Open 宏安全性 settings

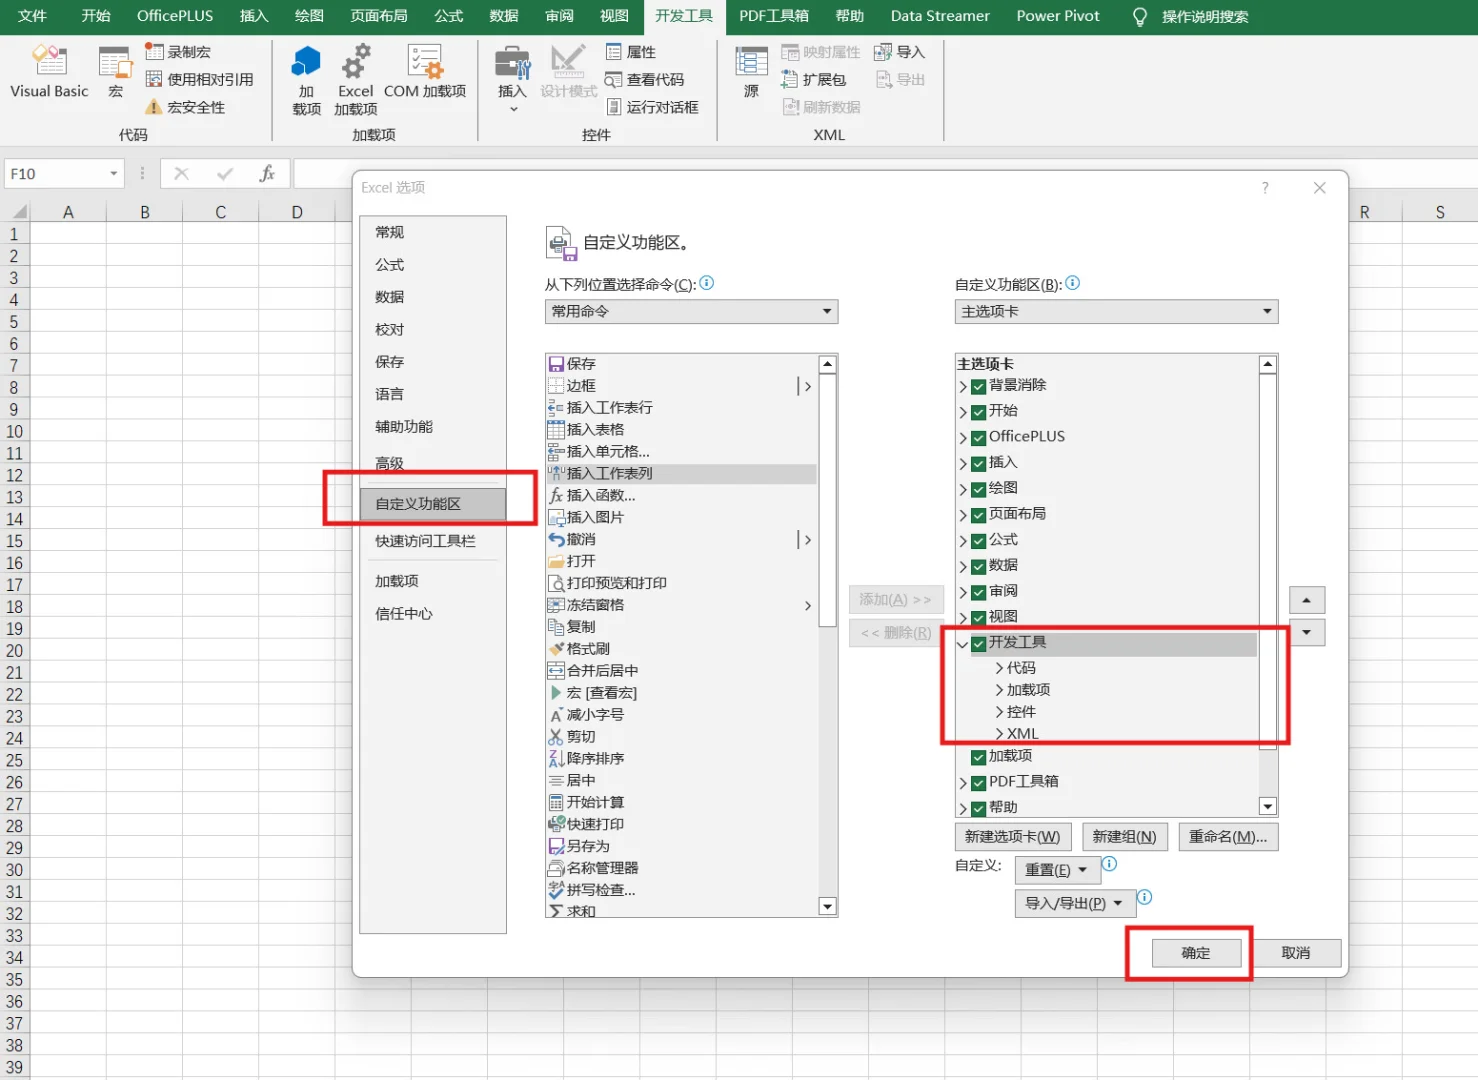click(x=186, y=107)
